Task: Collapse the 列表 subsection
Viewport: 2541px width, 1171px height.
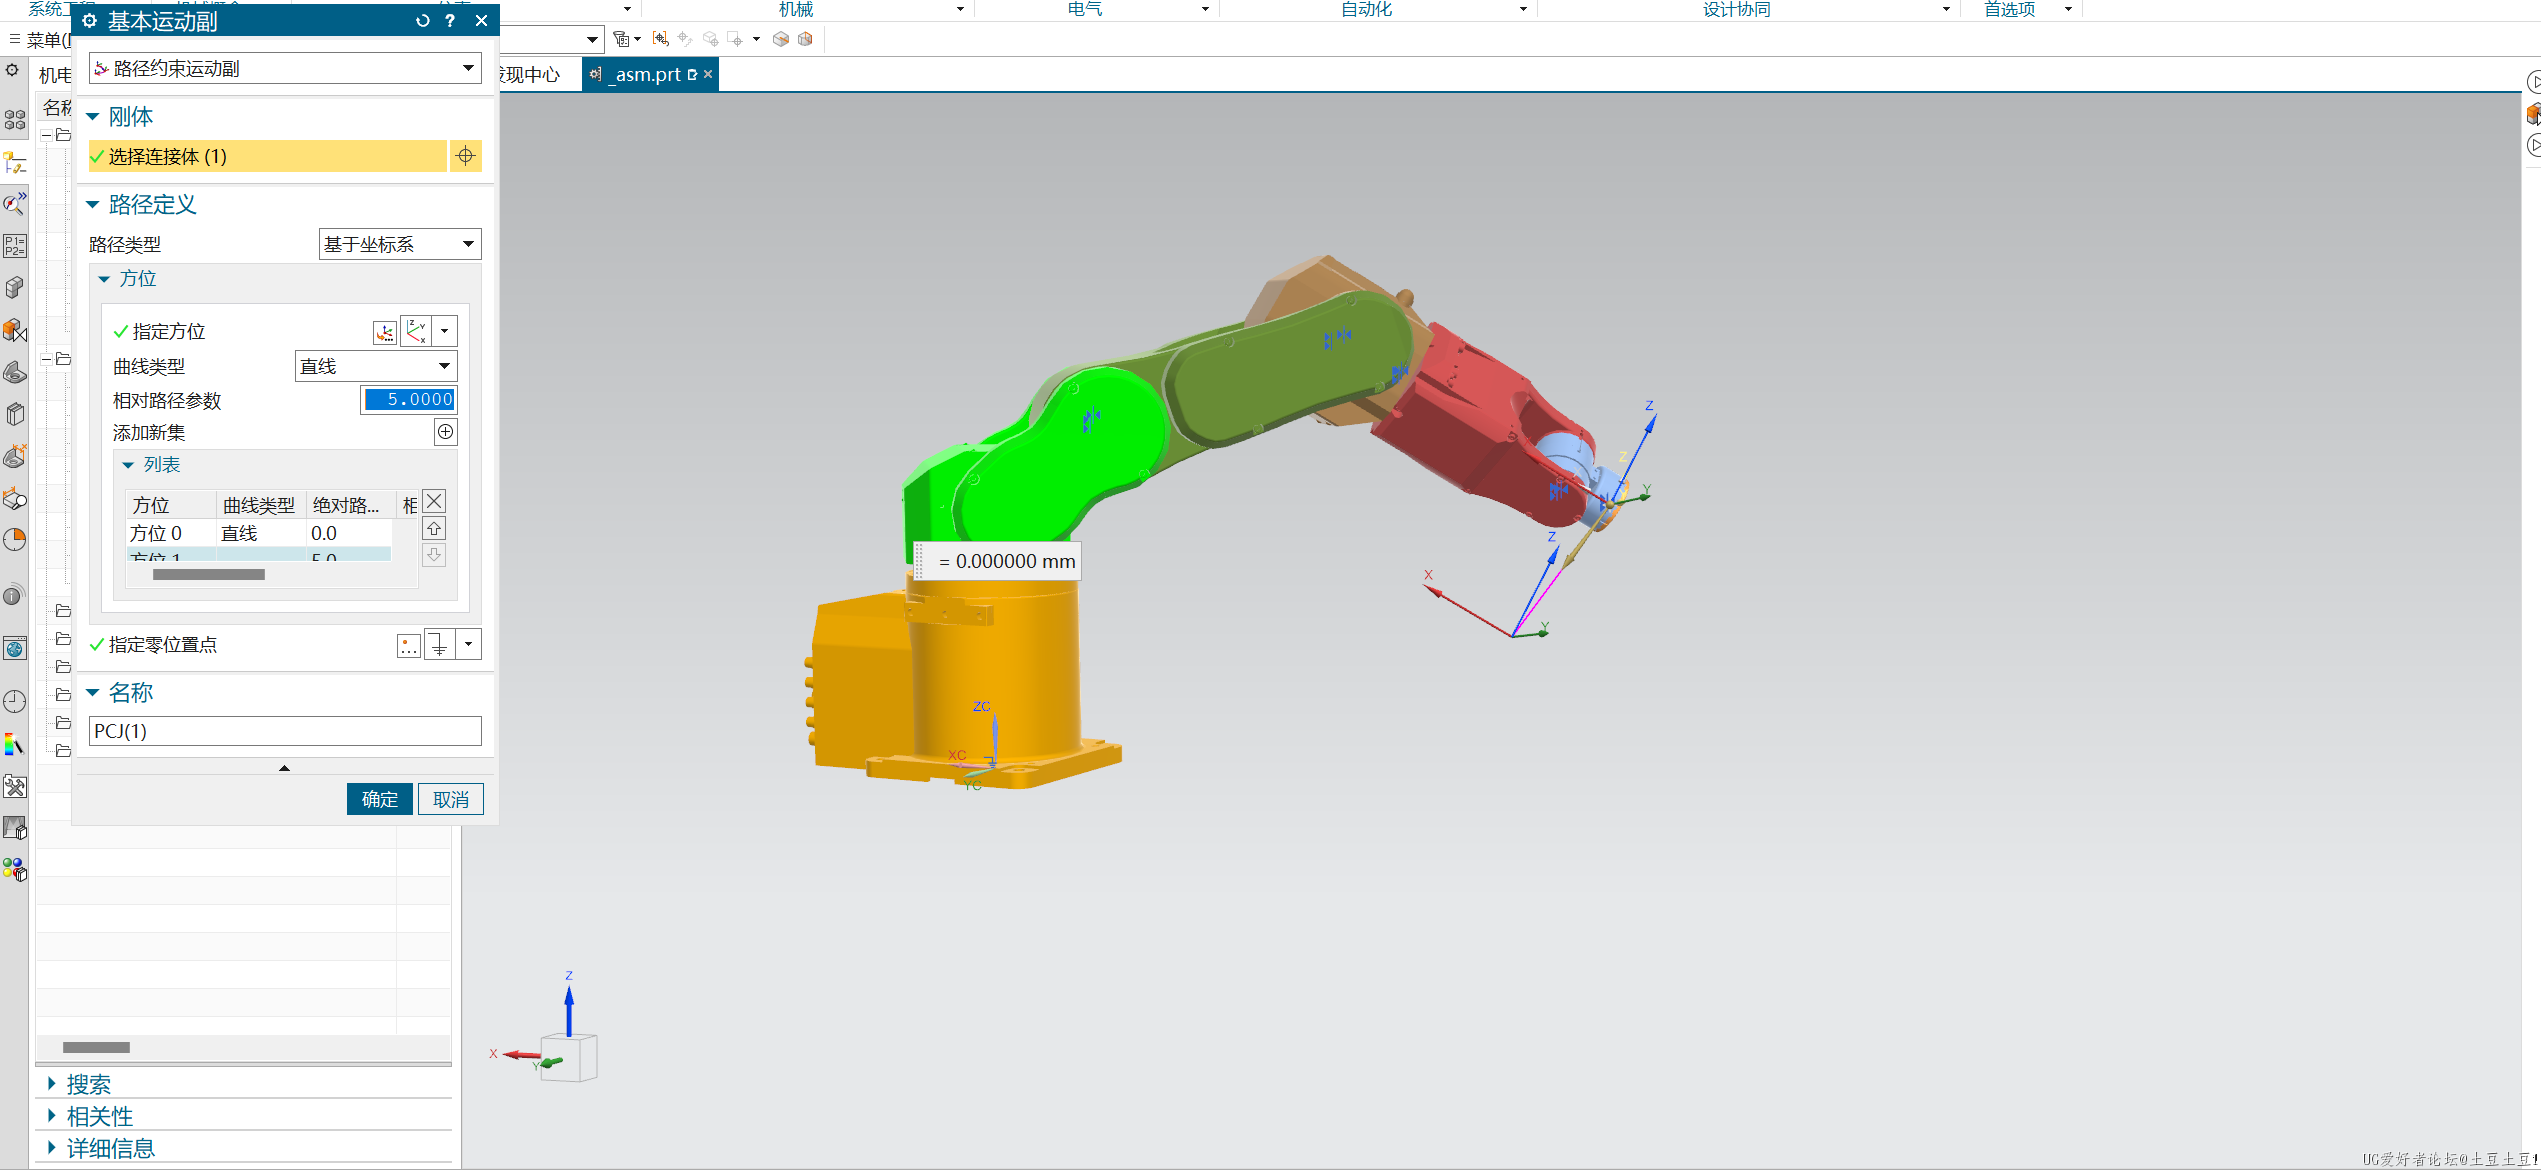Action: pos(128,465)
